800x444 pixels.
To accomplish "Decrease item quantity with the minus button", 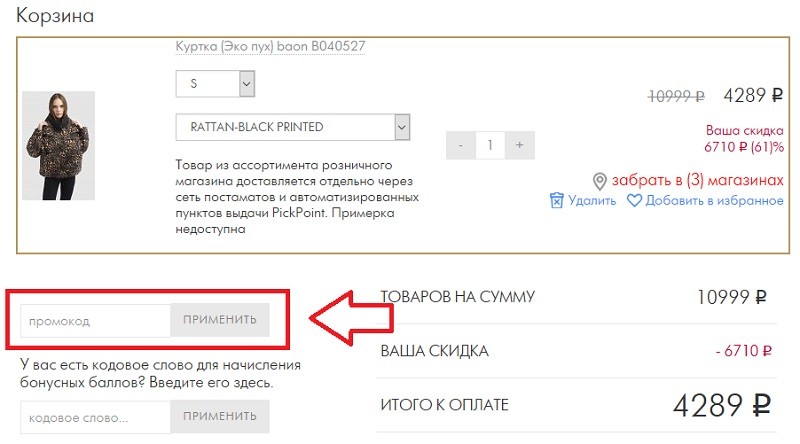I will (460, 145).
